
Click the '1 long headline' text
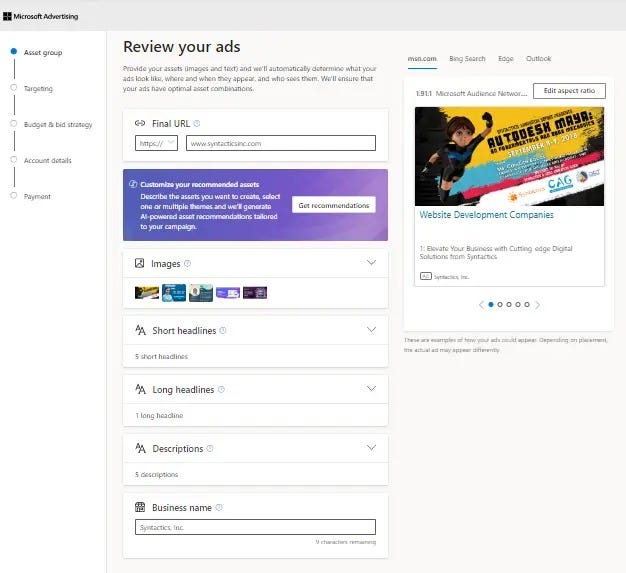click(x=159, y=415)
